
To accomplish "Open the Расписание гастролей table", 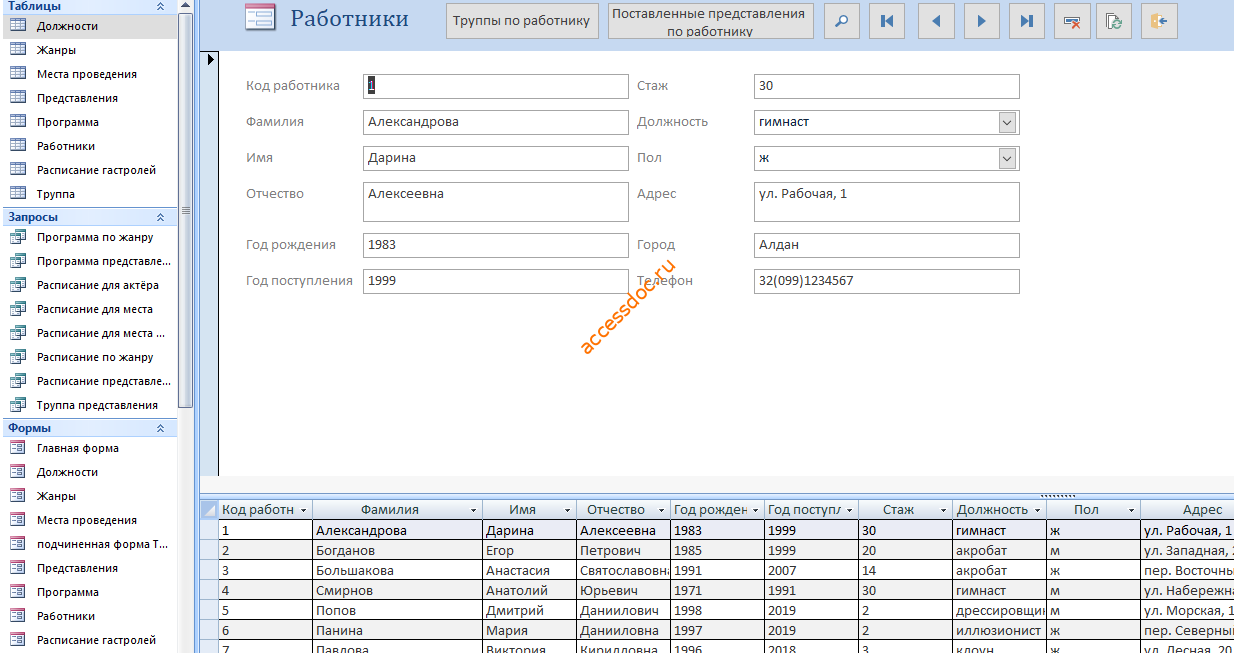I will pos(89,170).
